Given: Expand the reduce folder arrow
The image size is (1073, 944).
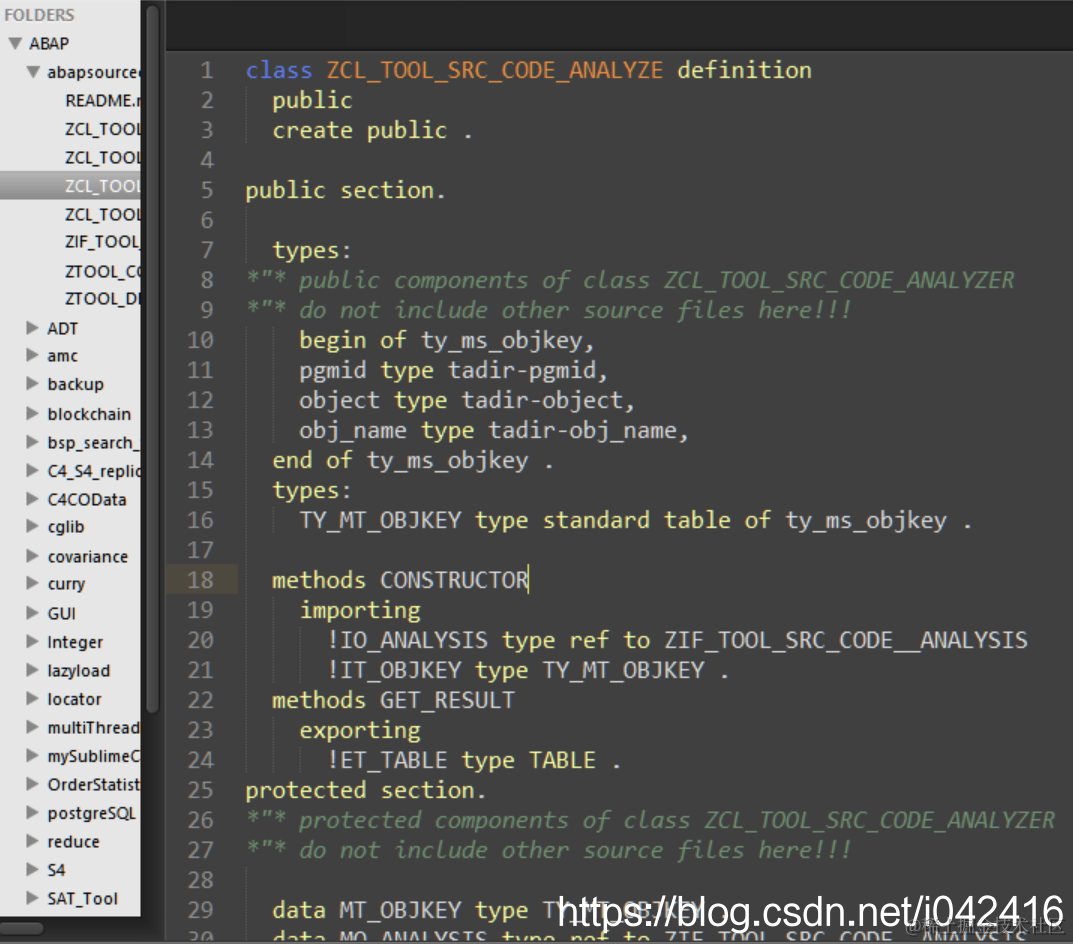Looking at the screenshot, I should (32, 841).
